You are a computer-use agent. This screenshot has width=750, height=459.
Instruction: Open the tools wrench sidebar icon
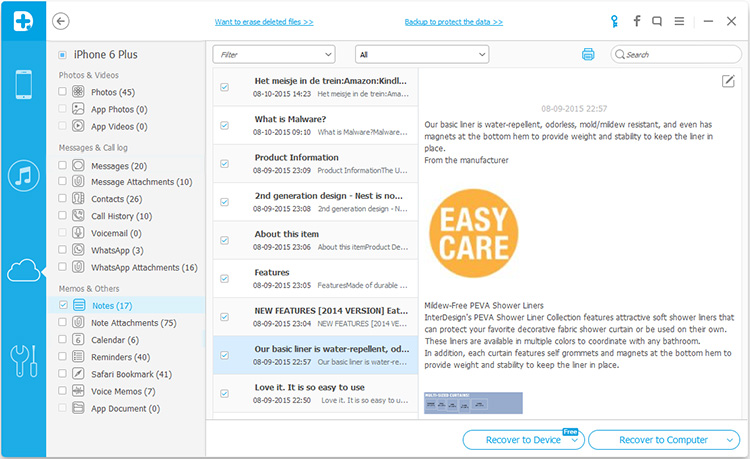(23, 361)
